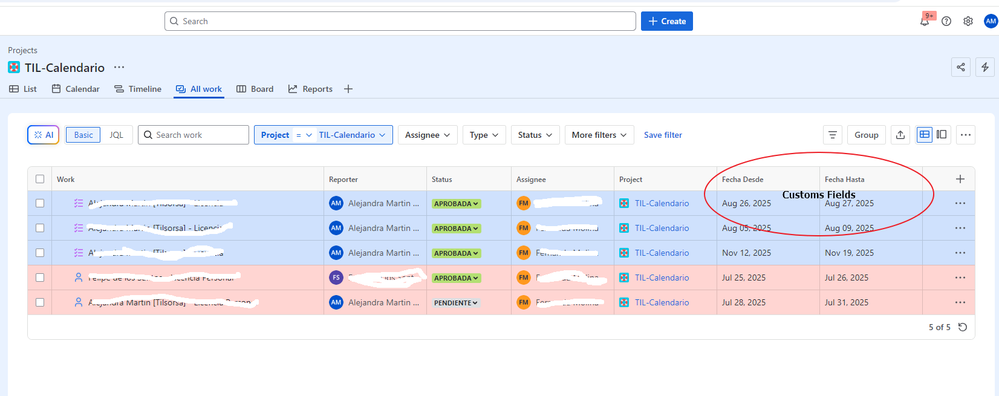The image size is (999, 396).
Task: Check the box for Aug 26, 2025 row
Action: coord(40,203)
